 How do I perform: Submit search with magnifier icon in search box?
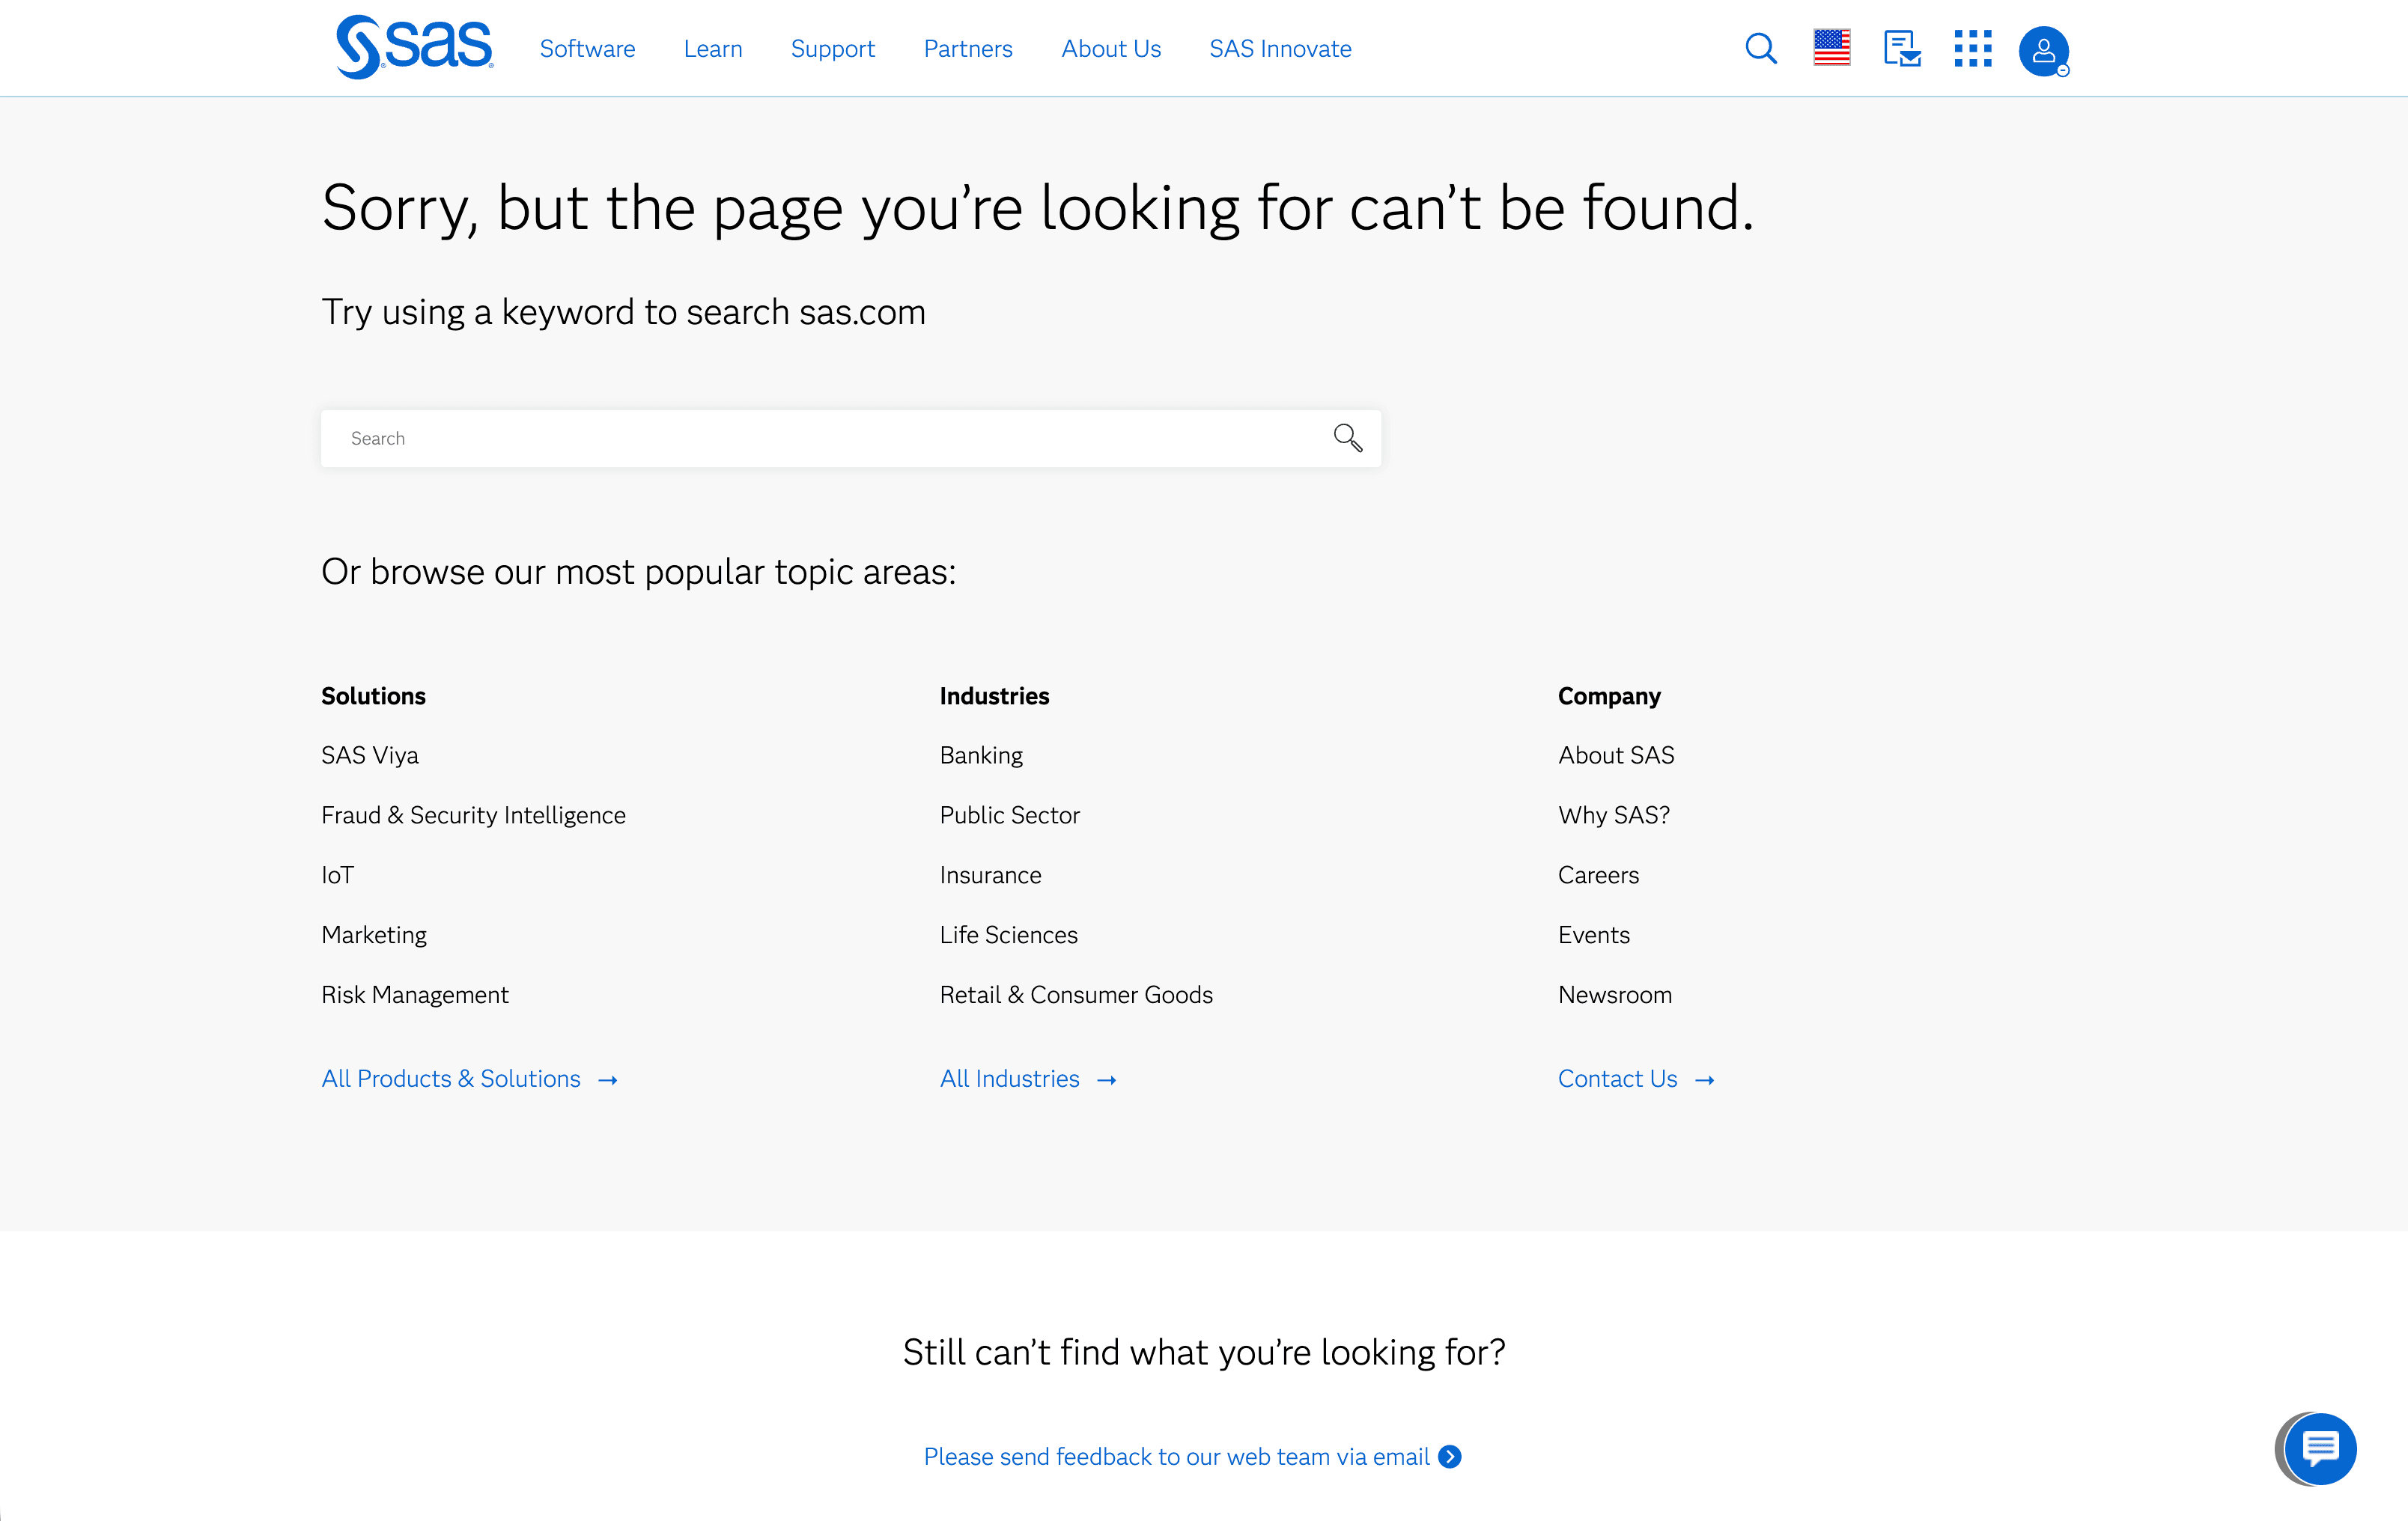tap(1348, 438)
